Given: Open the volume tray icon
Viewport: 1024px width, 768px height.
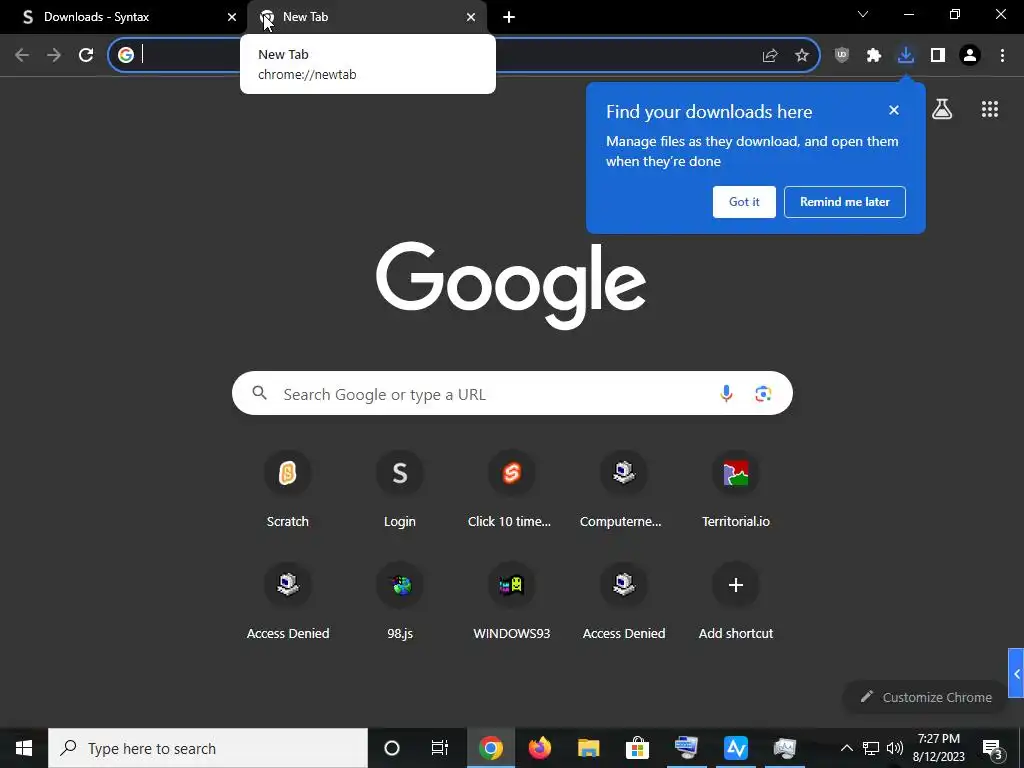Looking at the screenshot, I should (x=895, y=748).
